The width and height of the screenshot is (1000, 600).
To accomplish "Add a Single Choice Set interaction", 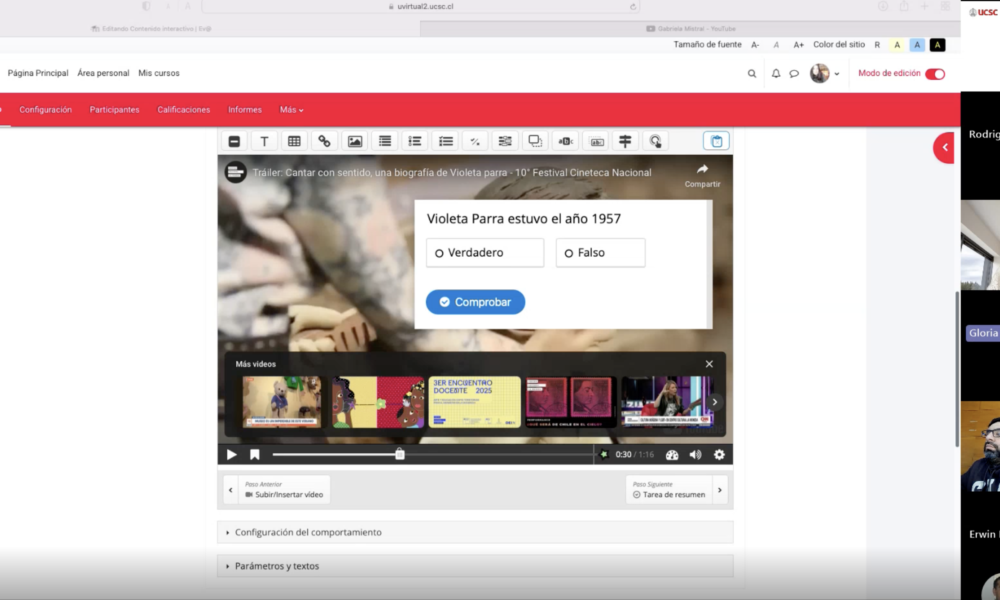I will tap(415, 141).
